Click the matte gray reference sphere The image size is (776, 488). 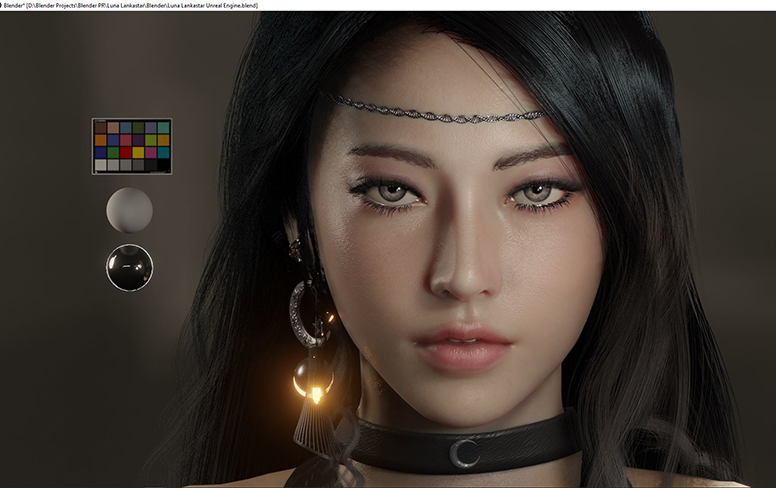tap(130, 210)
